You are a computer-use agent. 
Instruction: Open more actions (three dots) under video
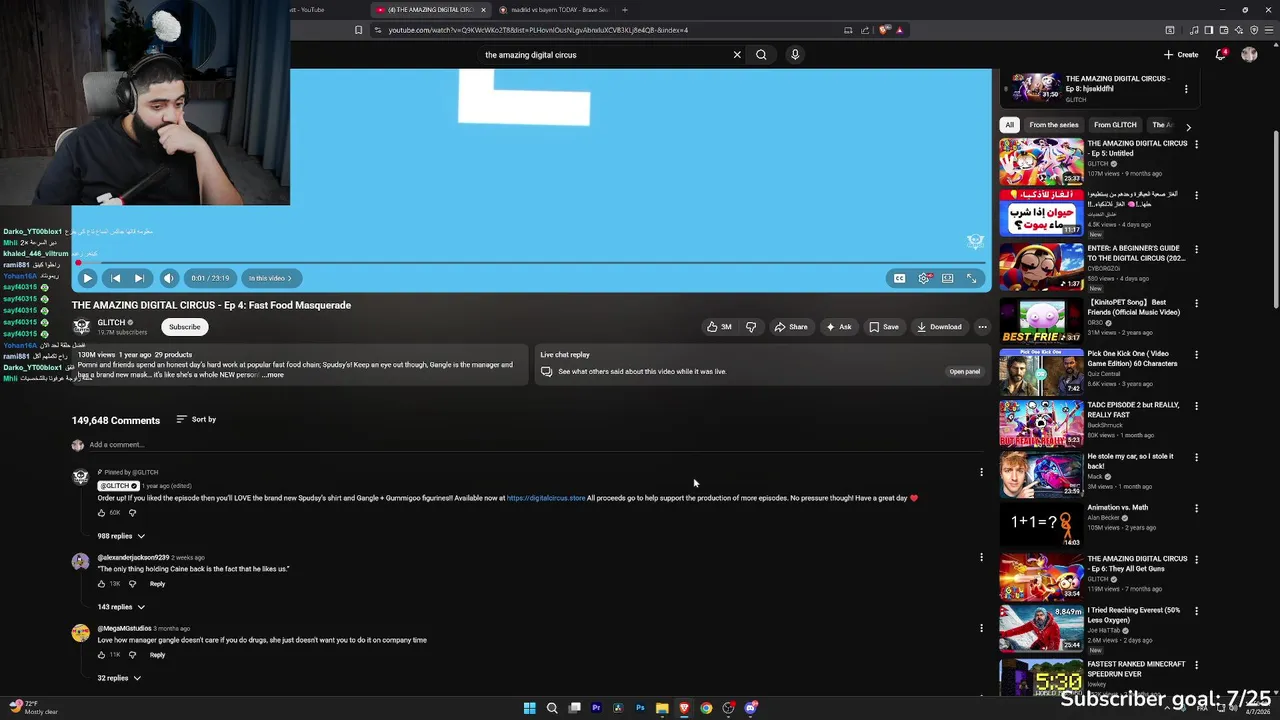tap(982, 327)
